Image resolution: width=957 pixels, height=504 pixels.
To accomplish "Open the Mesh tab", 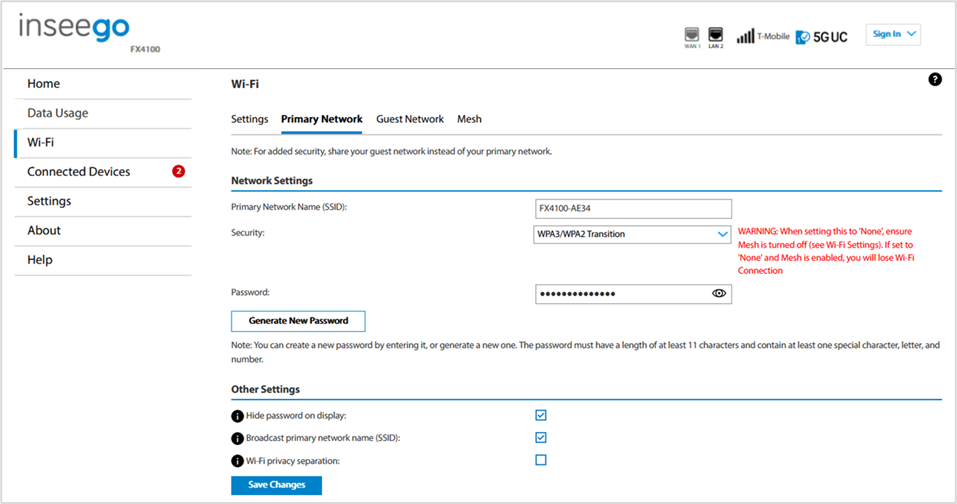I will (x=469, y=119).
